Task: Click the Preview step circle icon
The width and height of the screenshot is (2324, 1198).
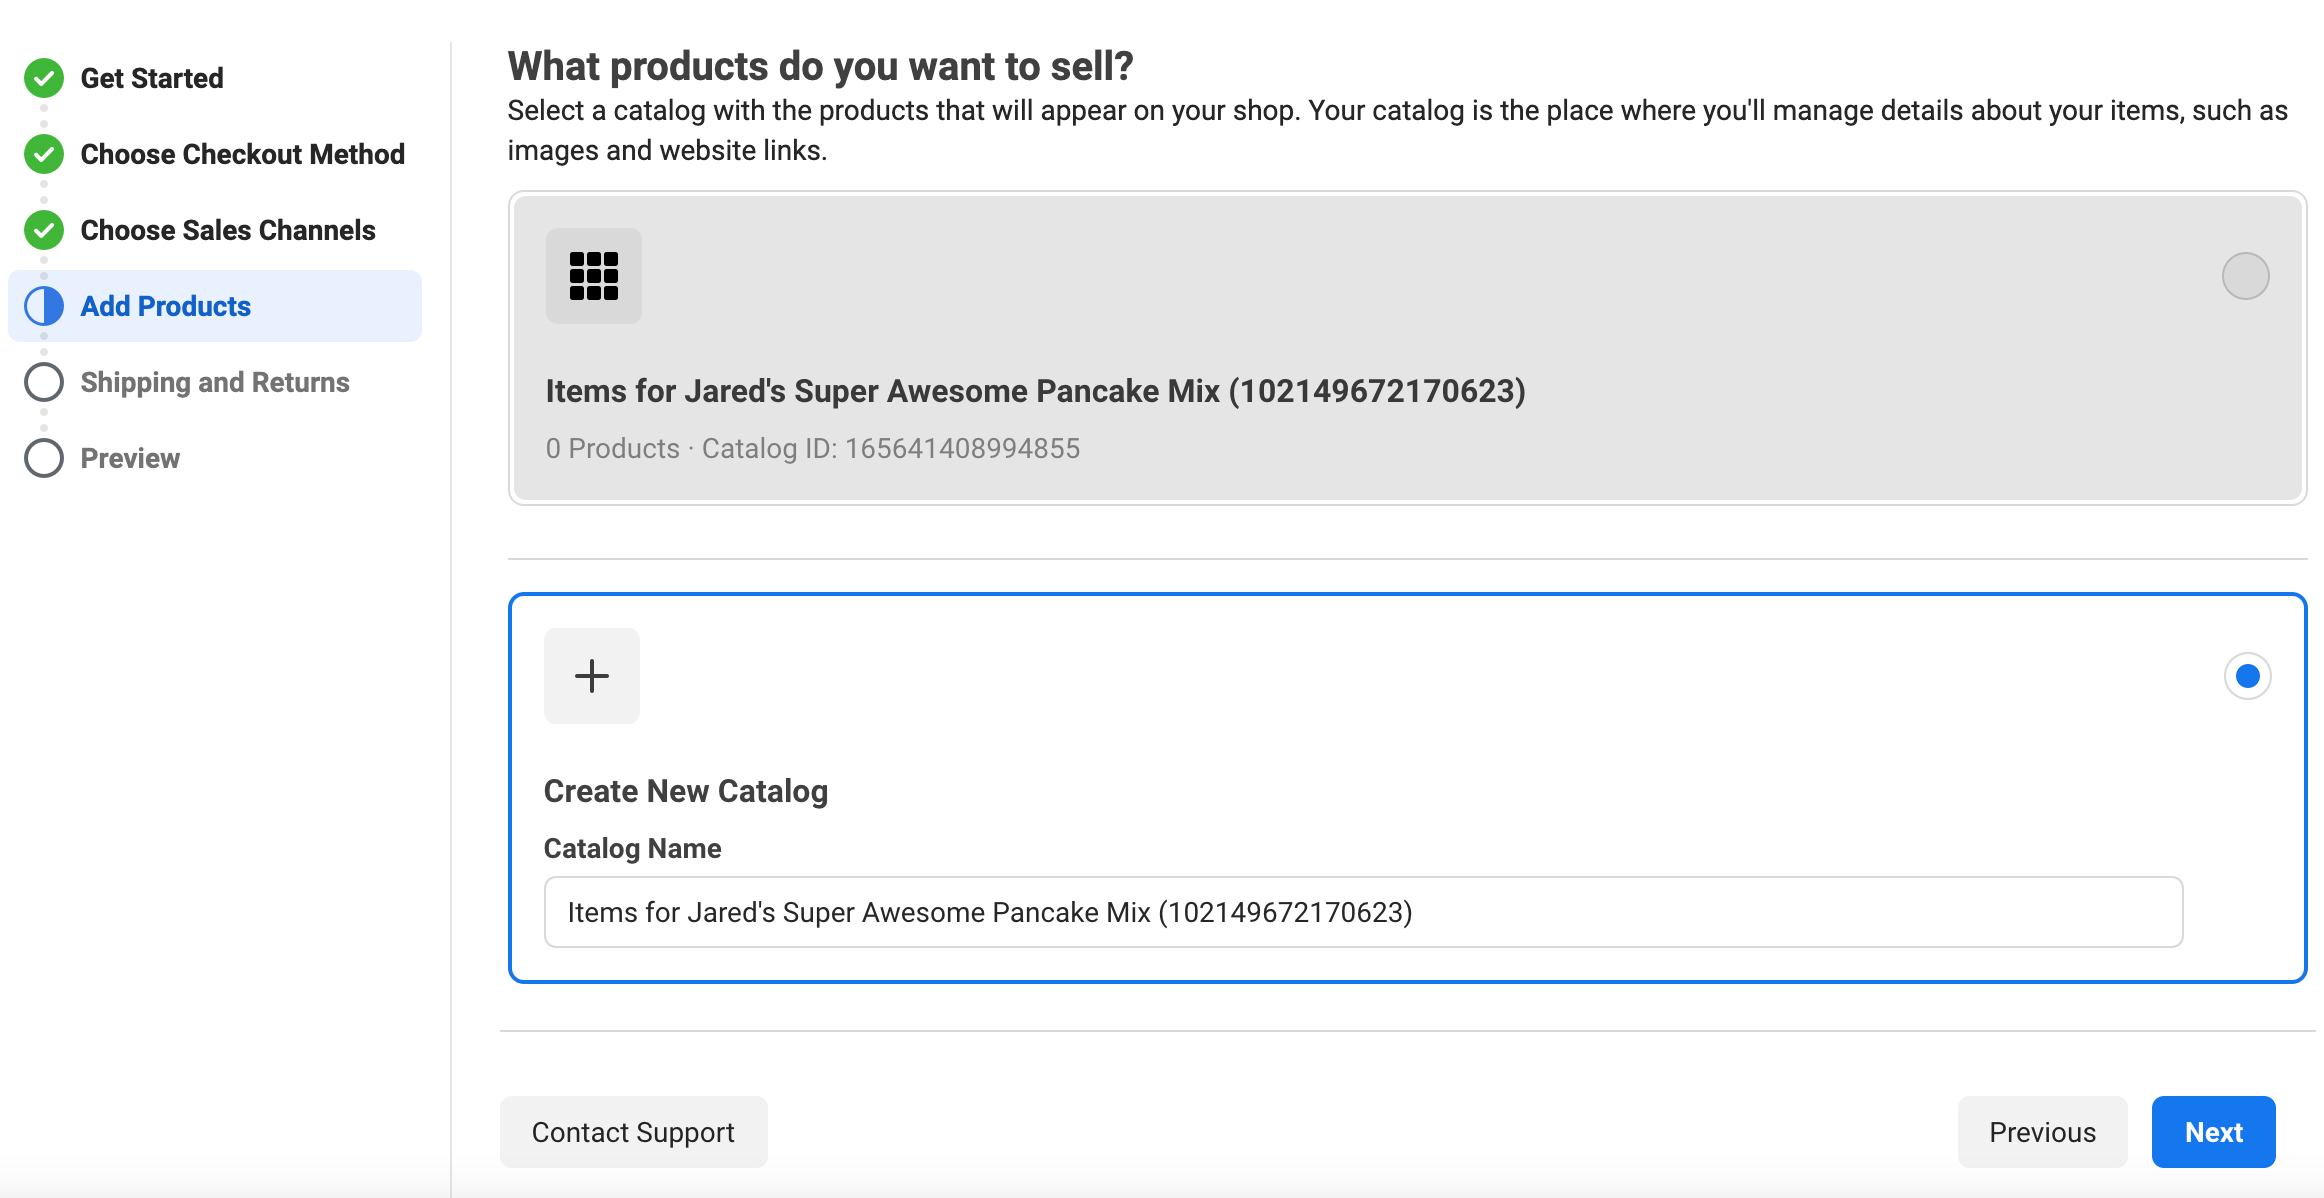Action: click(x=44, y=458)
